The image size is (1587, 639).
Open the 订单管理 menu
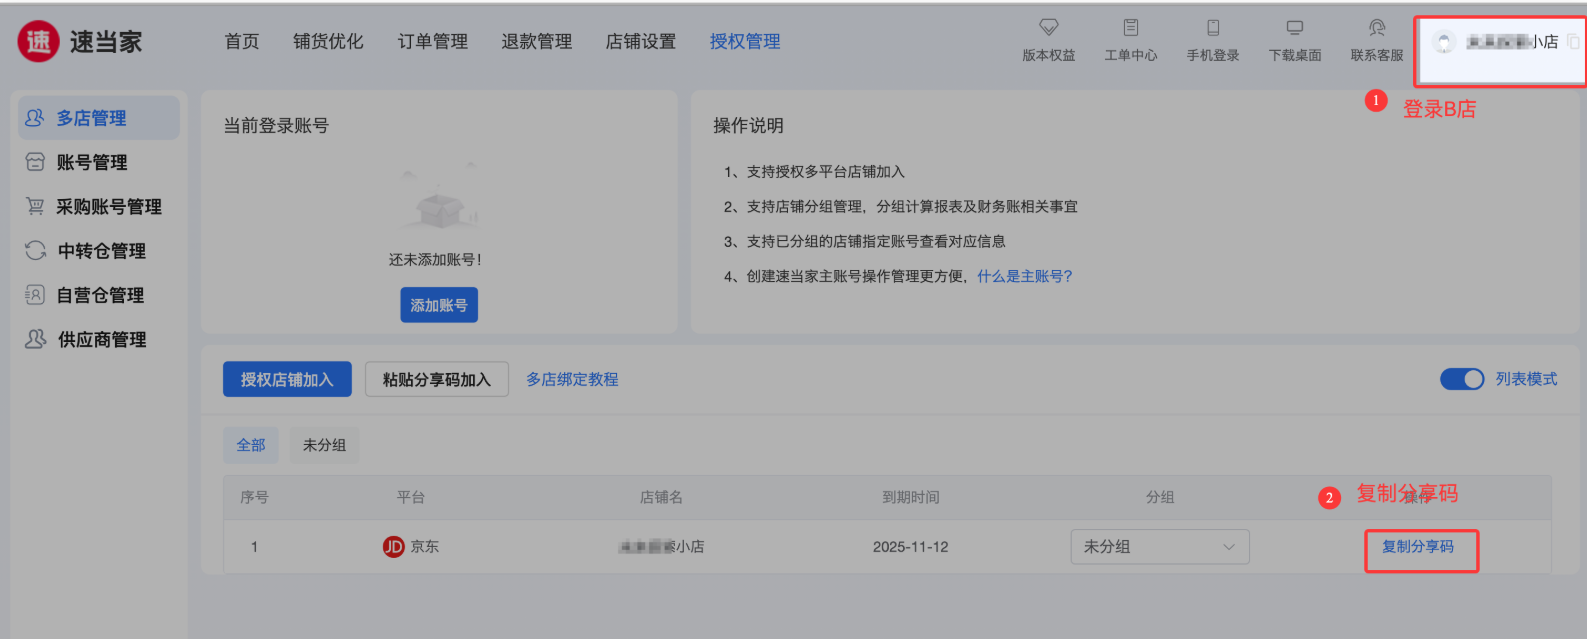point(432,42)
